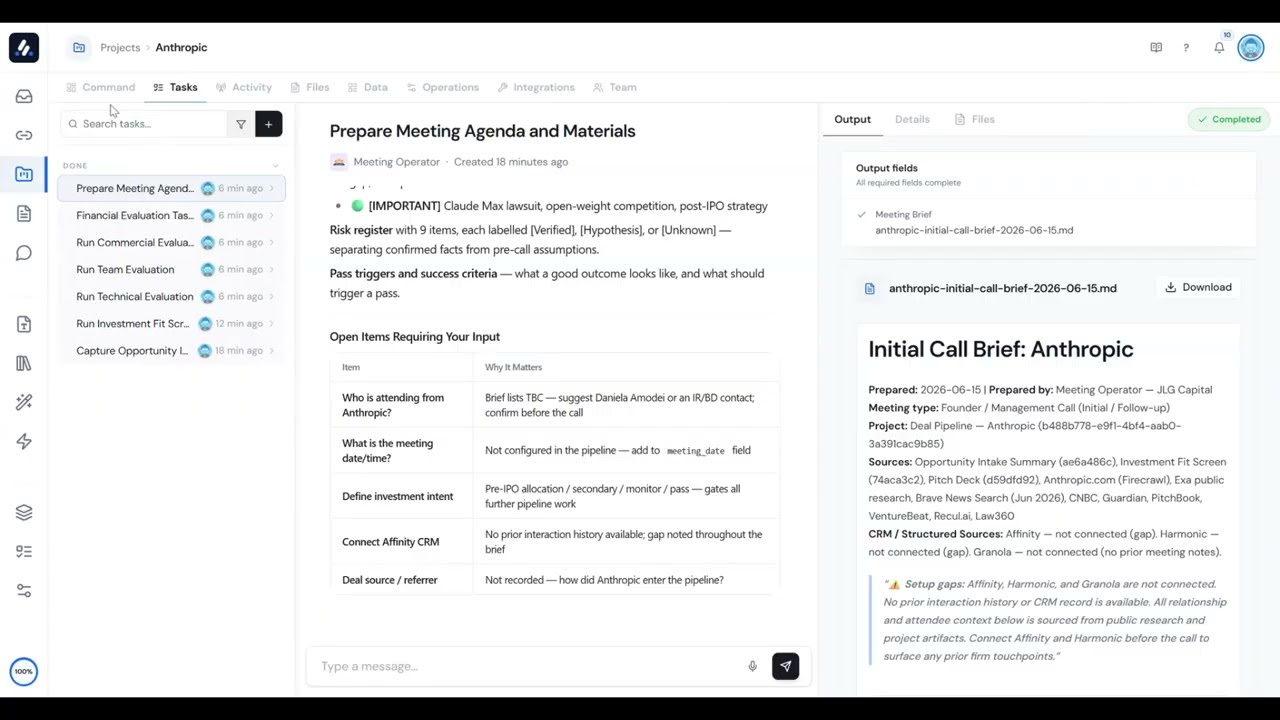Expand Prepare Meeting Agenda row chevron
Viewport: 1280px width, 720px height.
tap(271, 188)
